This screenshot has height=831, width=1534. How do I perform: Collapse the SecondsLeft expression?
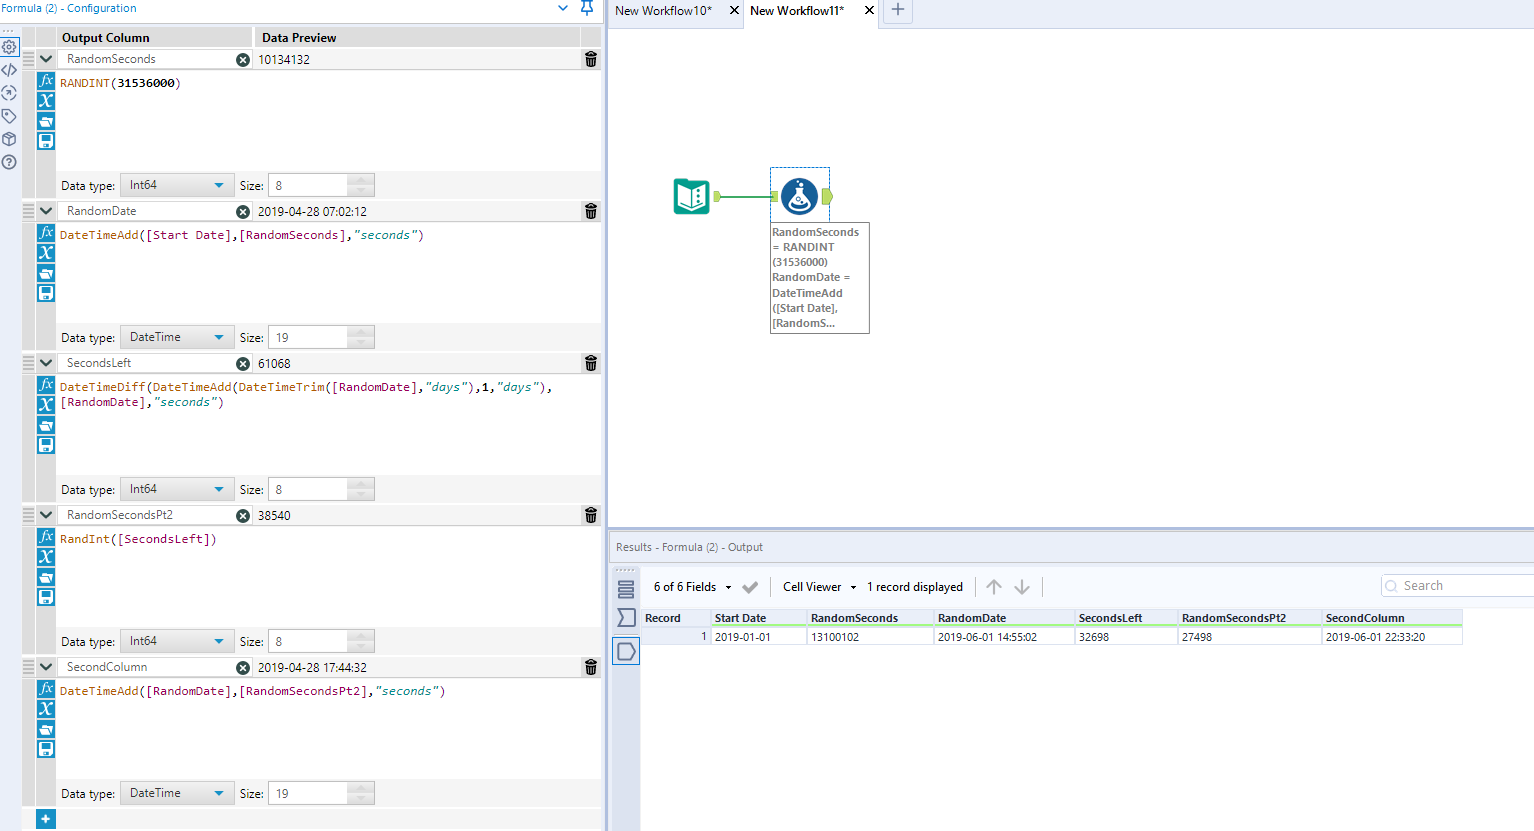[46, 363]
